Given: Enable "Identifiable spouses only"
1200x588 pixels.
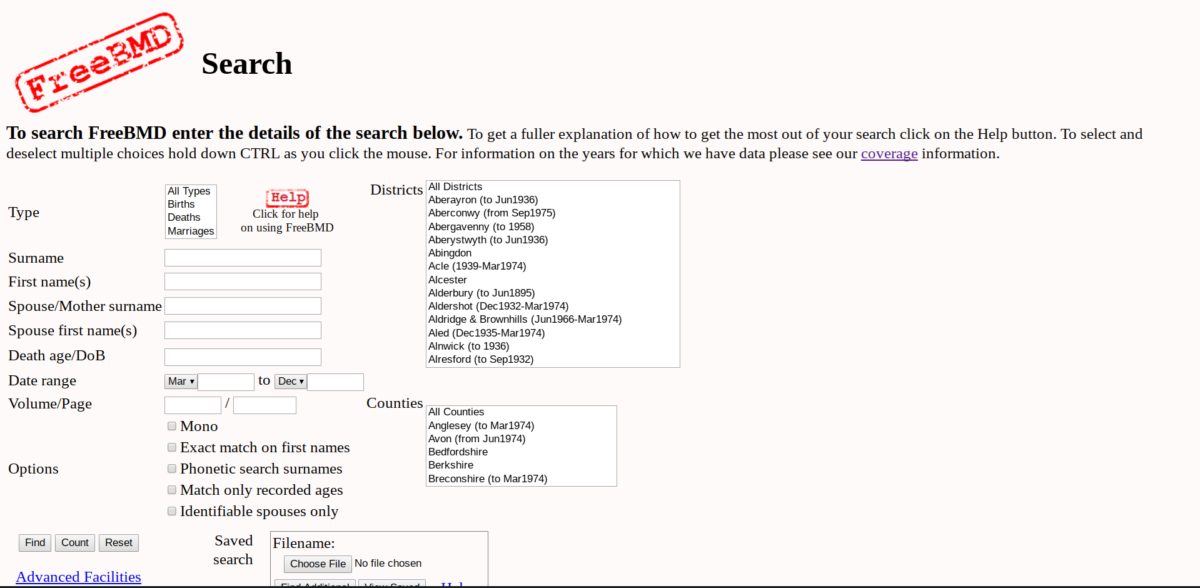Looking at the screenshot, I should (x=171, y=510).
